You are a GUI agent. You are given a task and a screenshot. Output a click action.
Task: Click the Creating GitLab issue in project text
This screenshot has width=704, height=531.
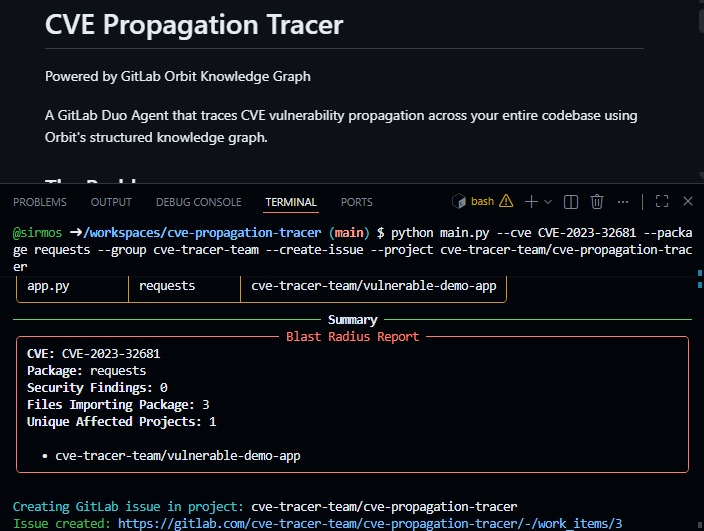coord(128,506)
